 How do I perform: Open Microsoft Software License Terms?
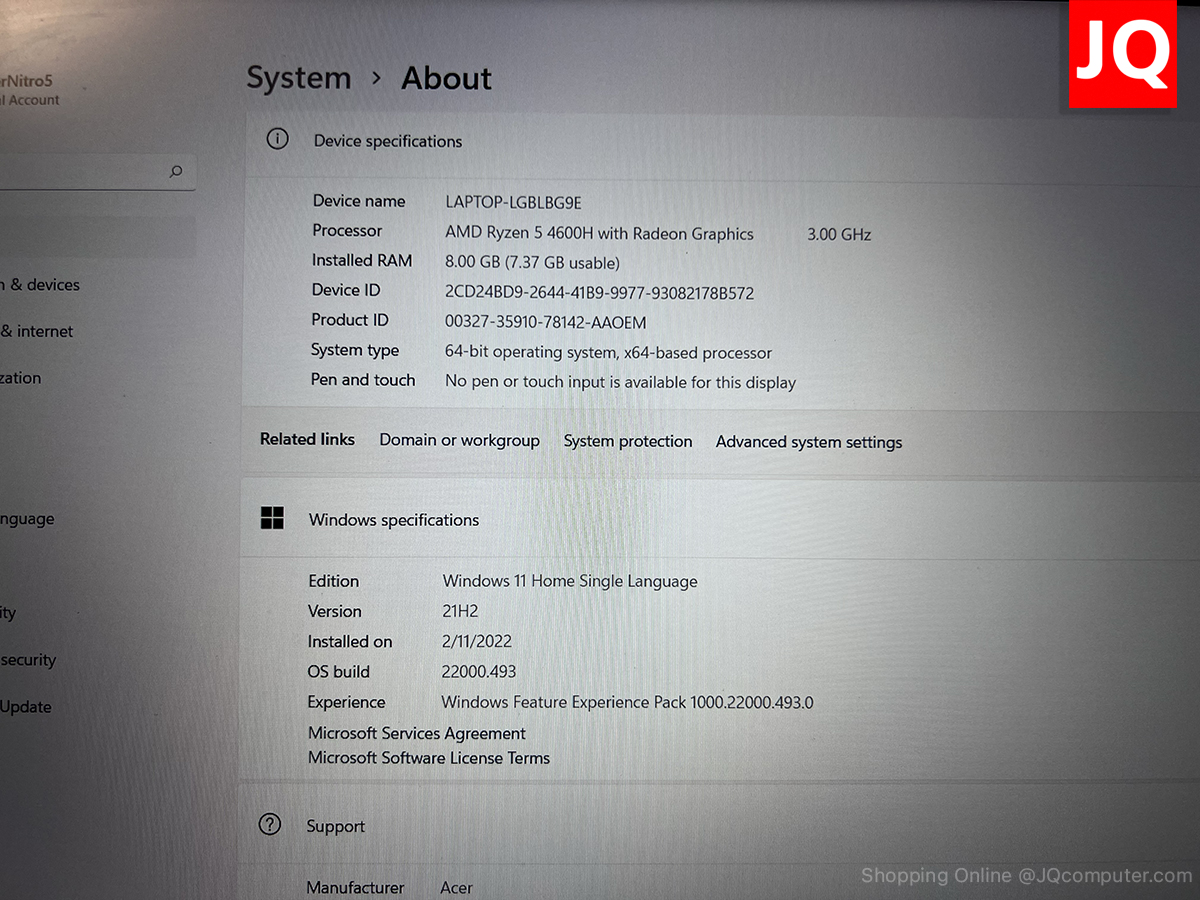pos(429,758)
